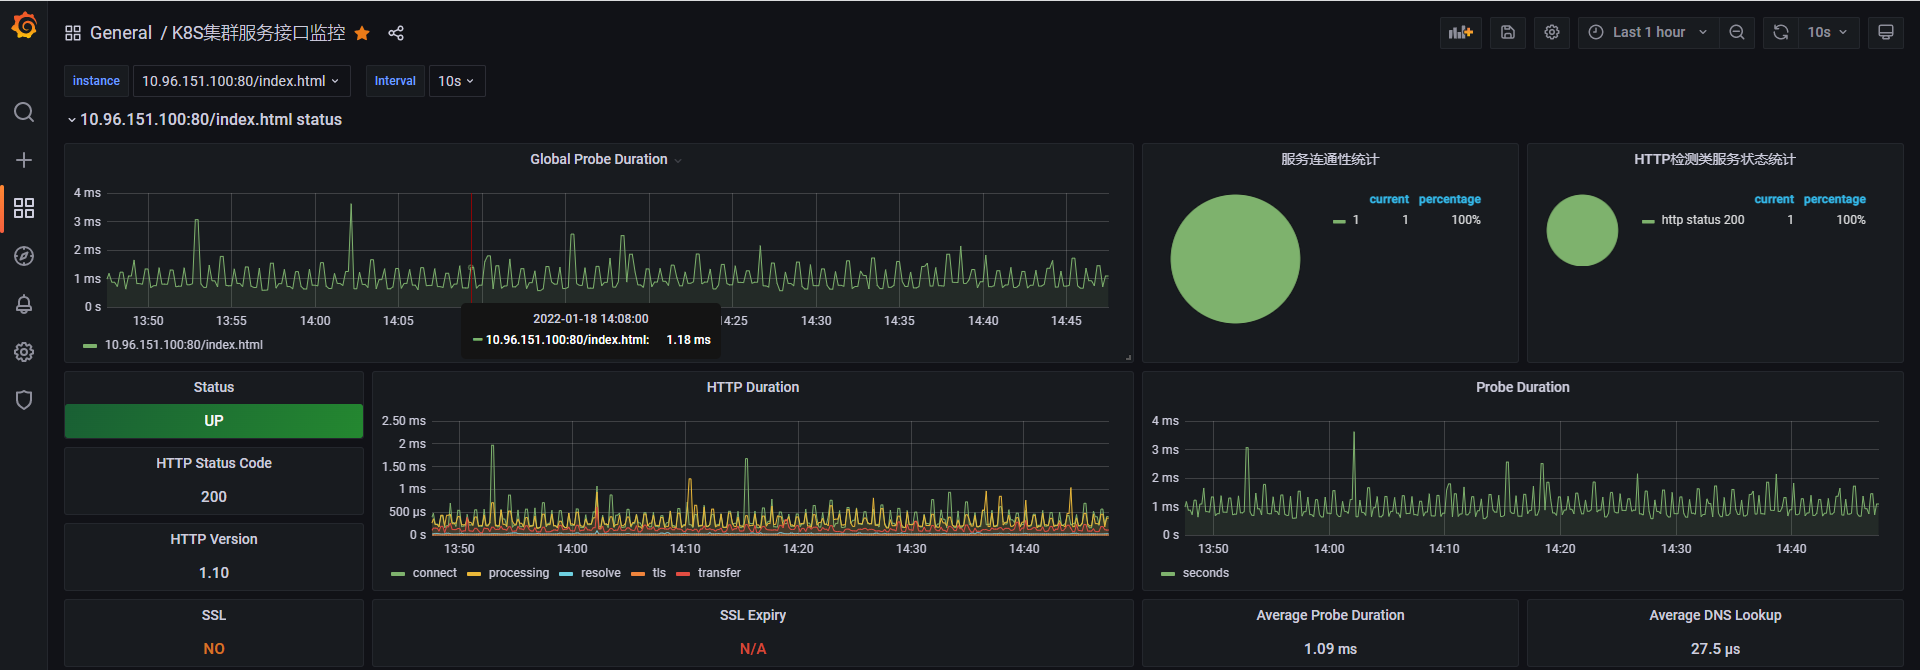Click the 27.5 µs DNS lookup value

pos(1716,649)
